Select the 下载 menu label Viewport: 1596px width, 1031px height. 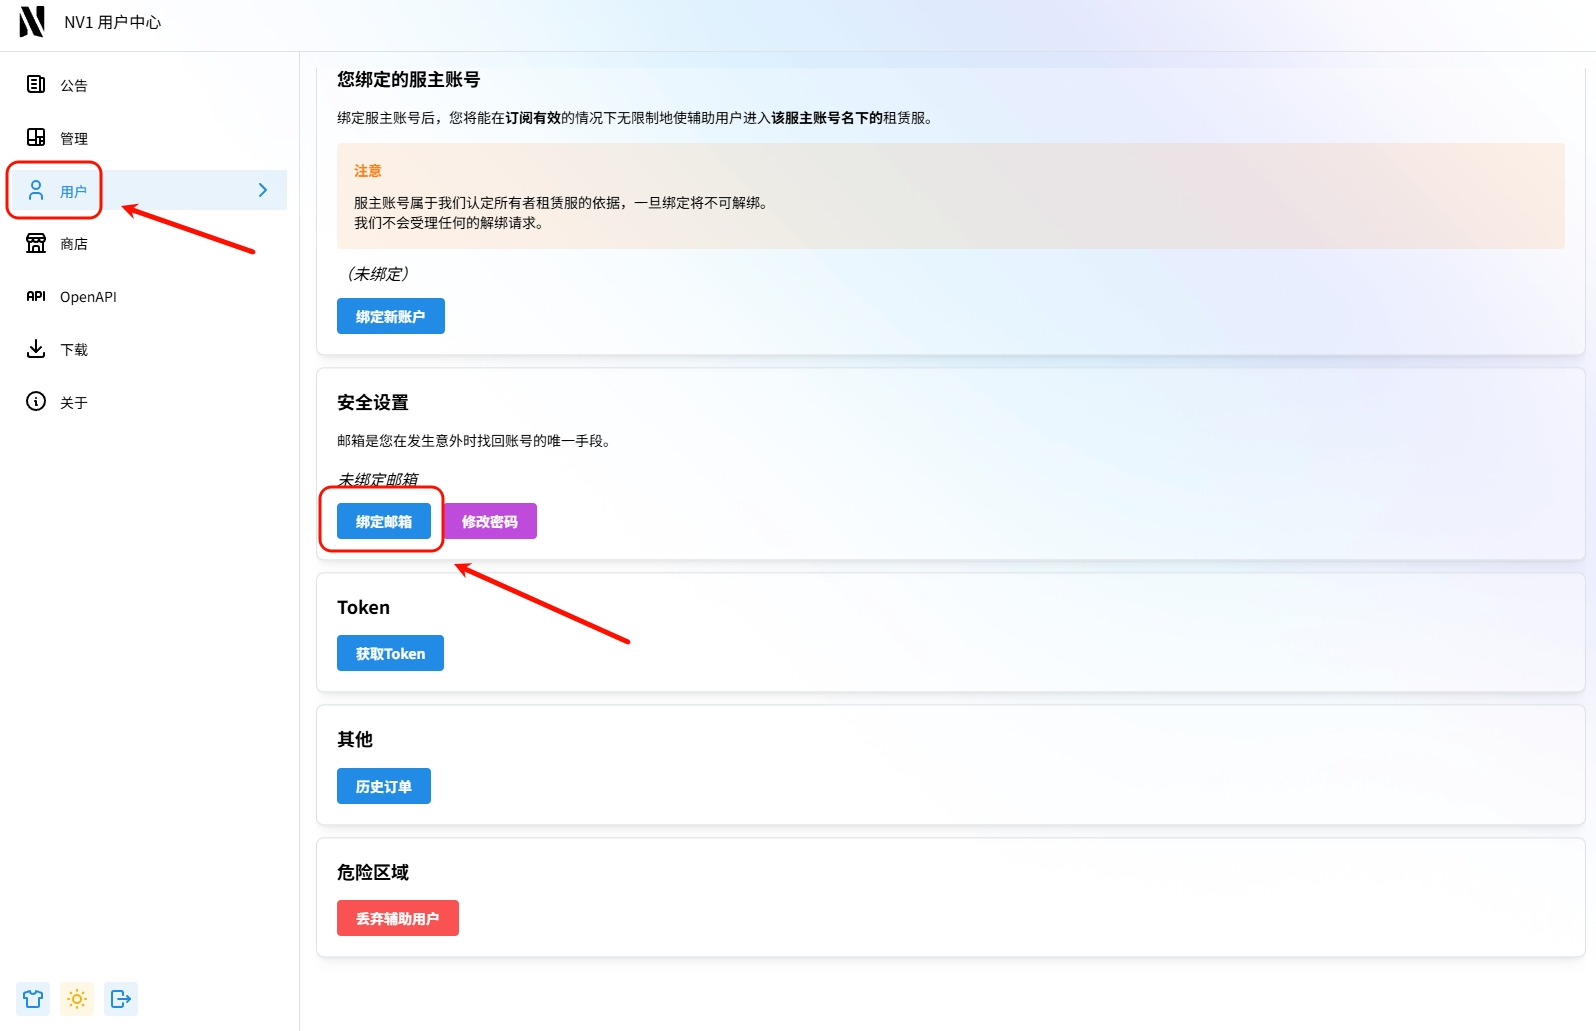[x=74, y=350]
